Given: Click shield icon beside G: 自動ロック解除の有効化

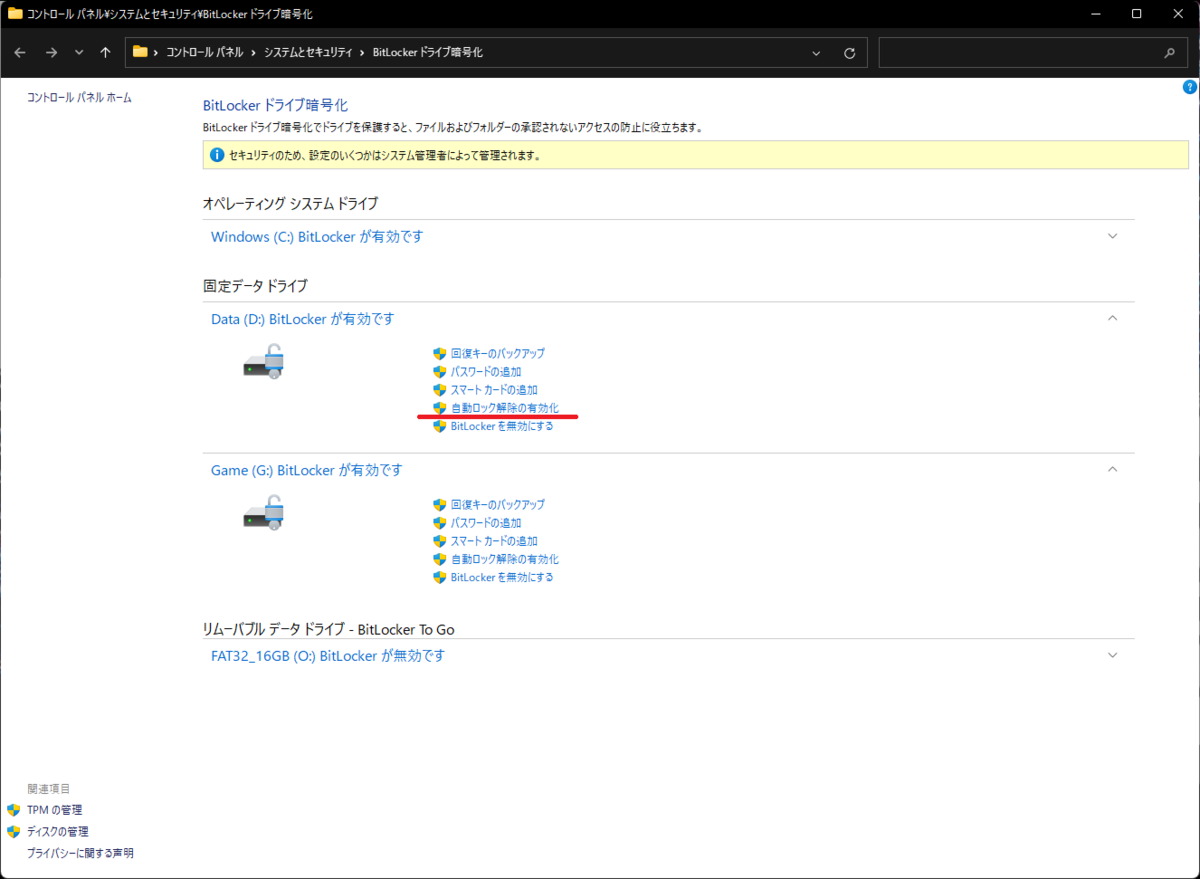Looking at the screenshot, I should pyautogui.click(x=439, y=559).
